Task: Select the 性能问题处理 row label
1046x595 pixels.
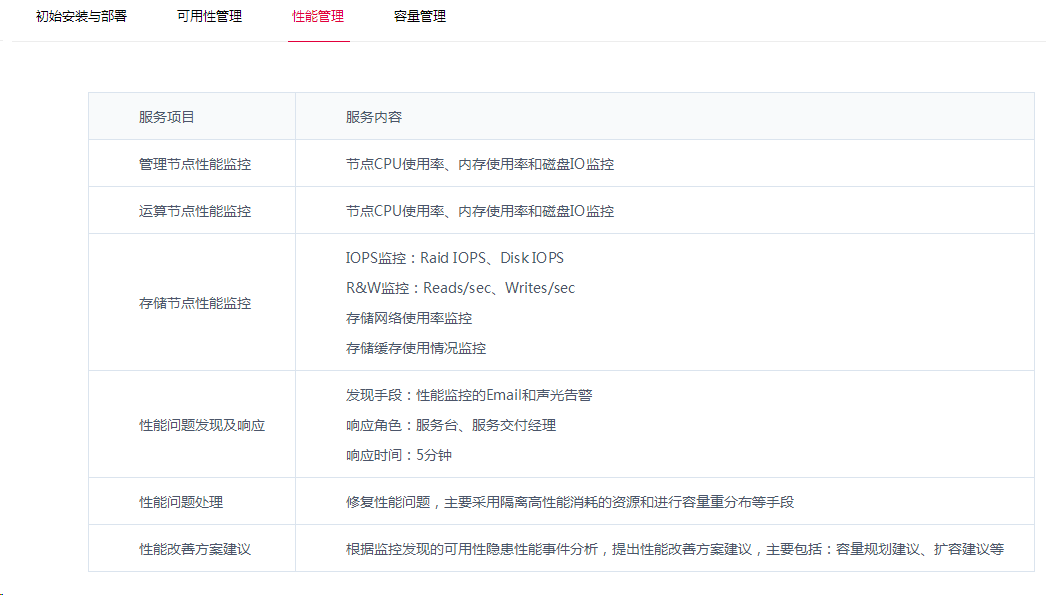Action: coord(181,502)
